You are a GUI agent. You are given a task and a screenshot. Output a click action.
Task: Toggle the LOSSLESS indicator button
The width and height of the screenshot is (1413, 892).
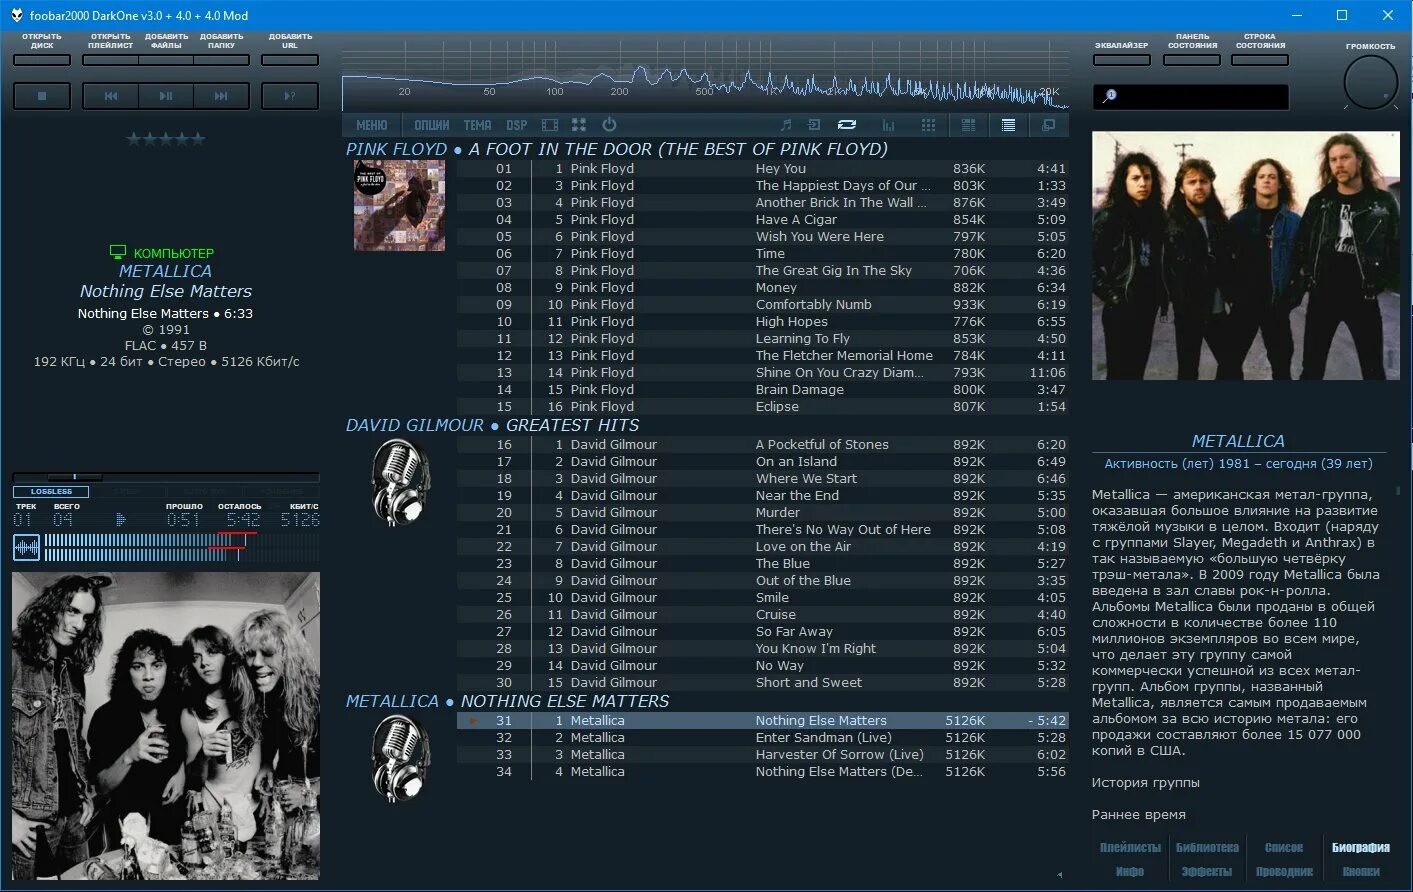51,492
